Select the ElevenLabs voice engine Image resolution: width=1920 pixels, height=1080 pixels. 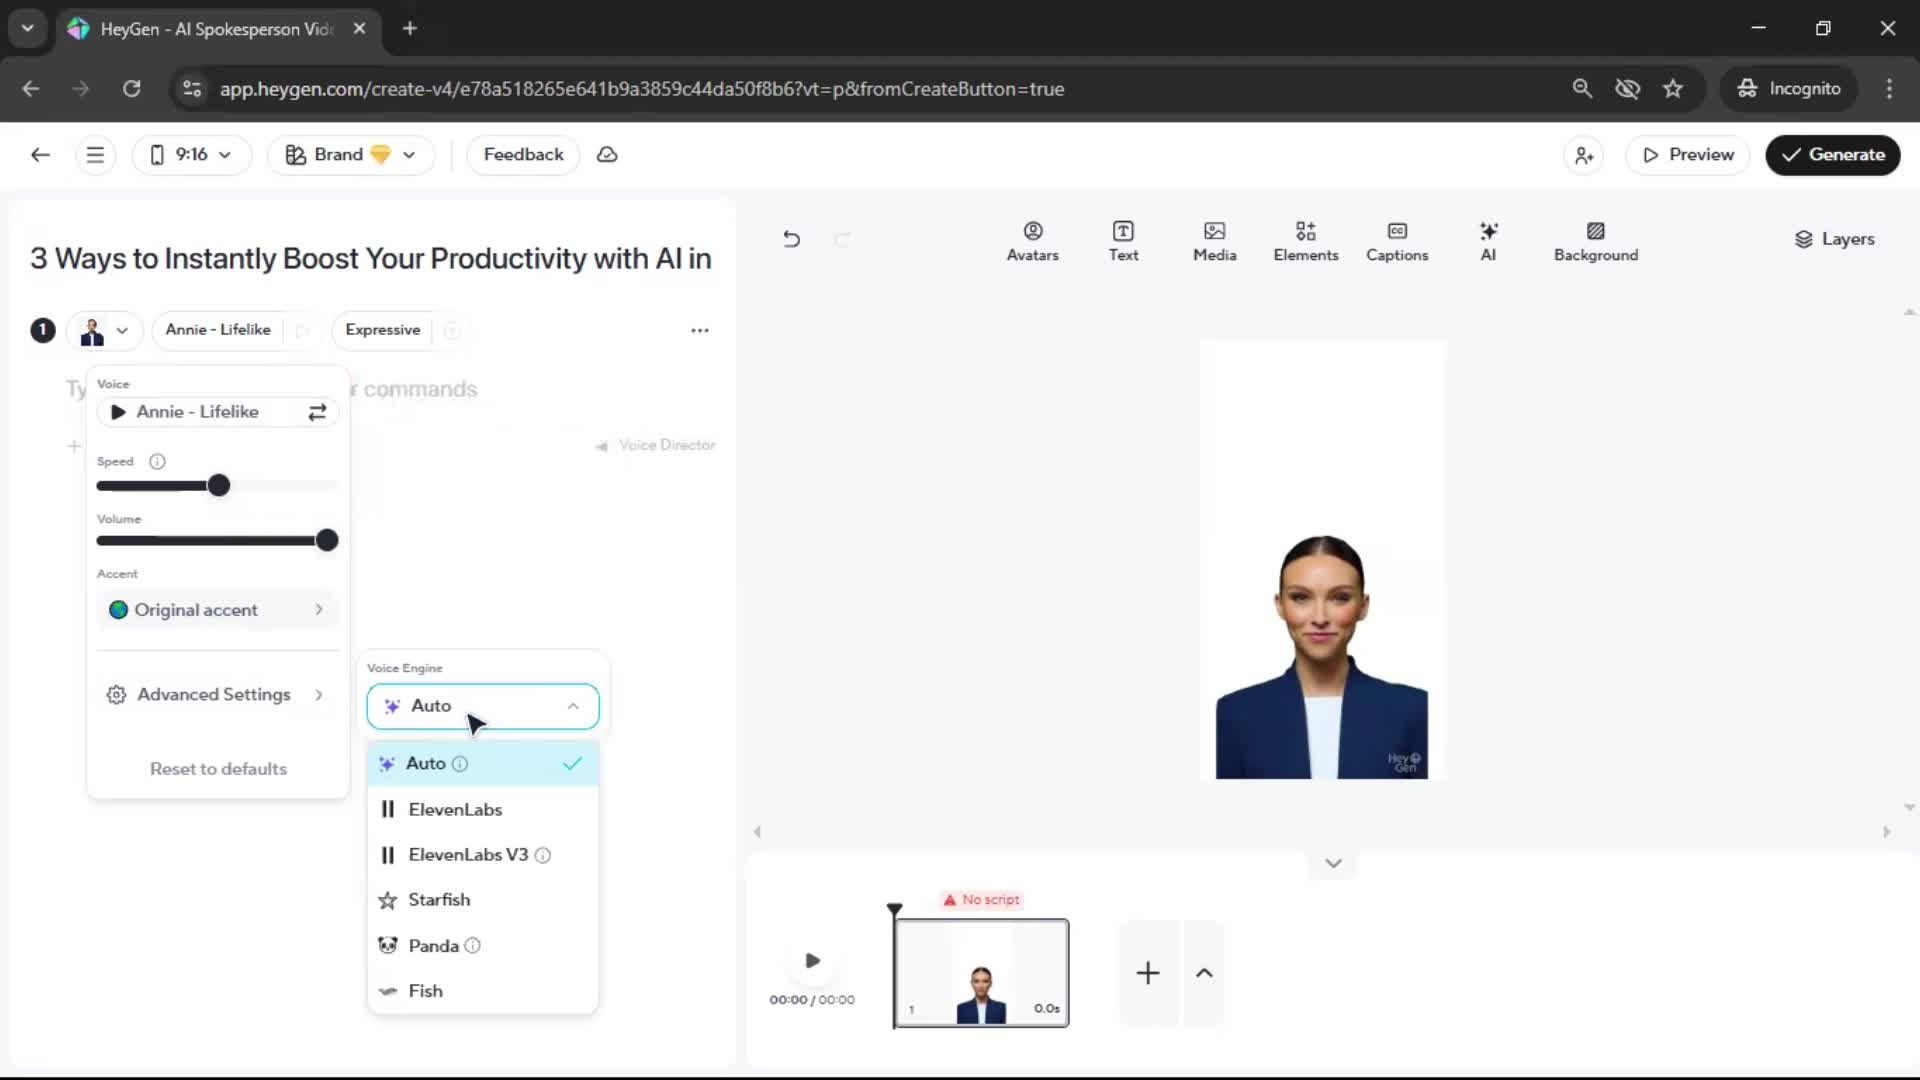(455, 809)
